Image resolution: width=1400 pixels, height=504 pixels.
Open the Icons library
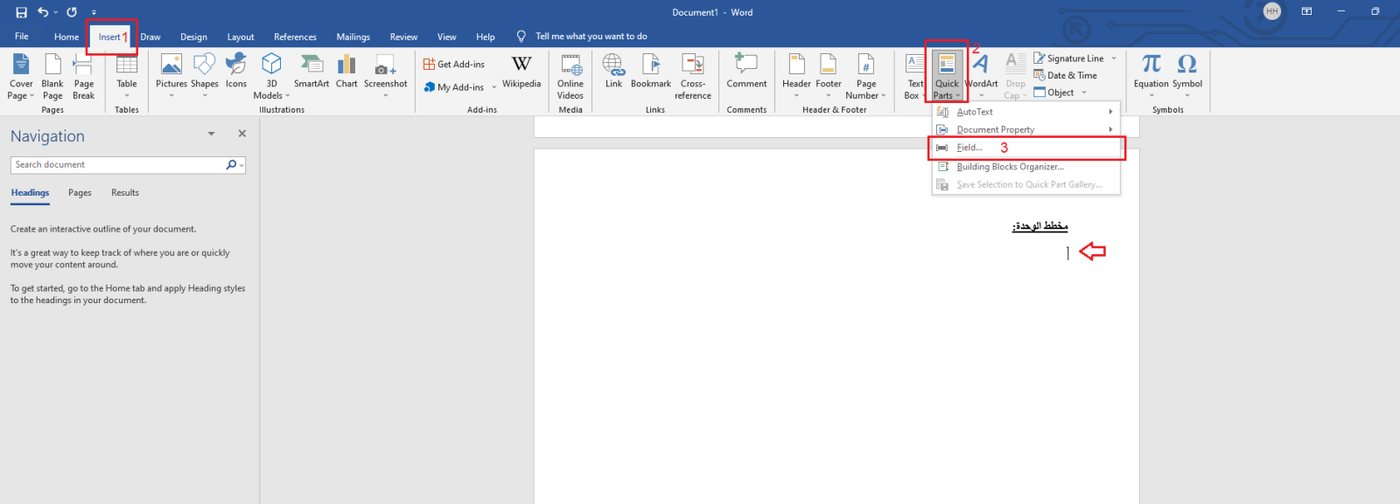tap(236, 72)
